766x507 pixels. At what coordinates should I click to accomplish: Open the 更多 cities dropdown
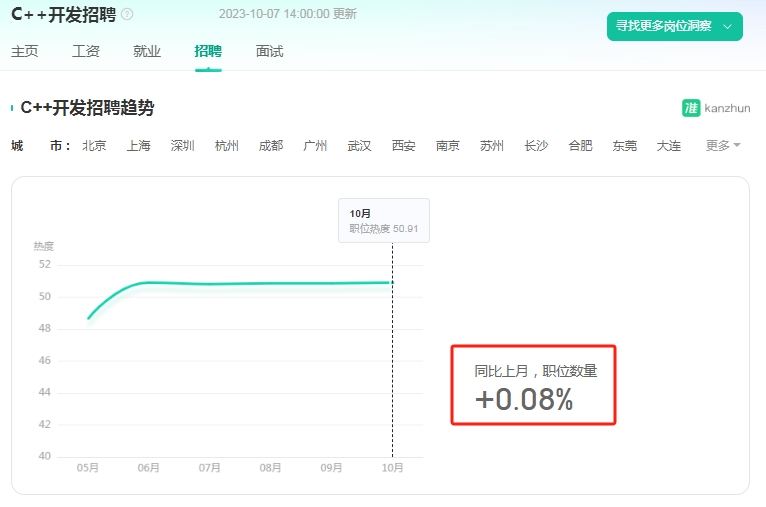pyautogui.click(x=723, y=146)
